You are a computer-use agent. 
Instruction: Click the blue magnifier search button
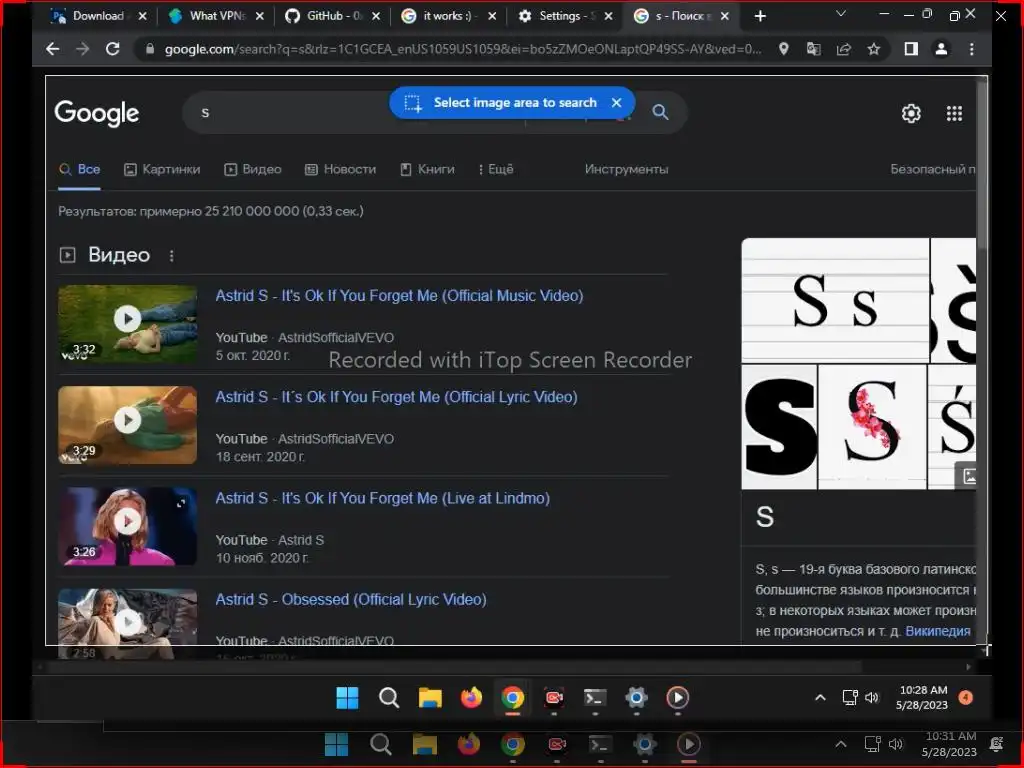[x=660, y=112]
